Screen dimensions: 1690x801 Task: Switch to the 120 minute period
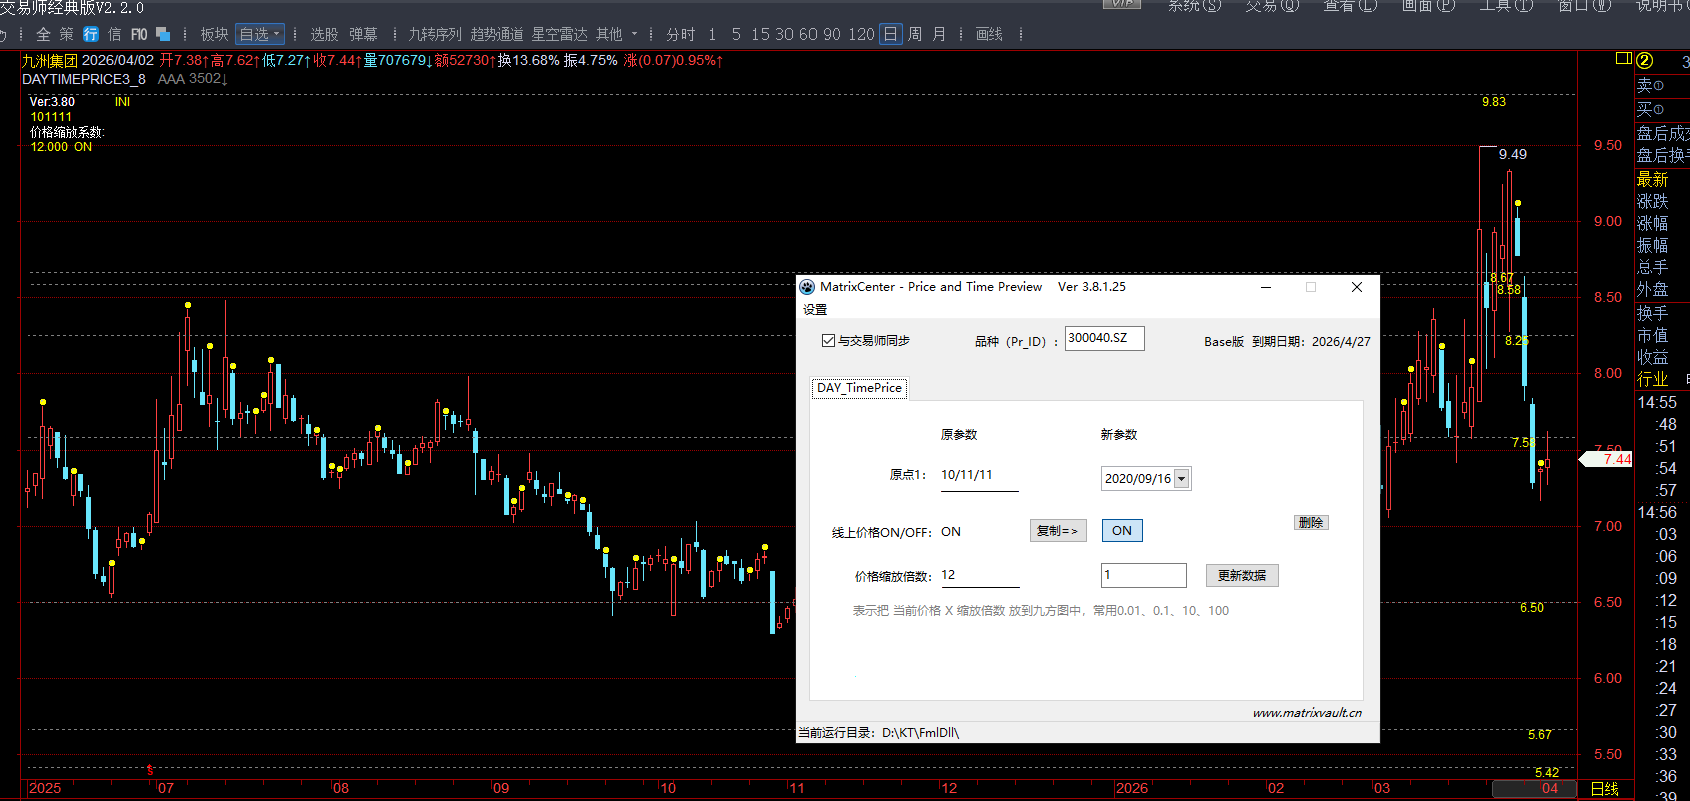(x=861, y=34)
